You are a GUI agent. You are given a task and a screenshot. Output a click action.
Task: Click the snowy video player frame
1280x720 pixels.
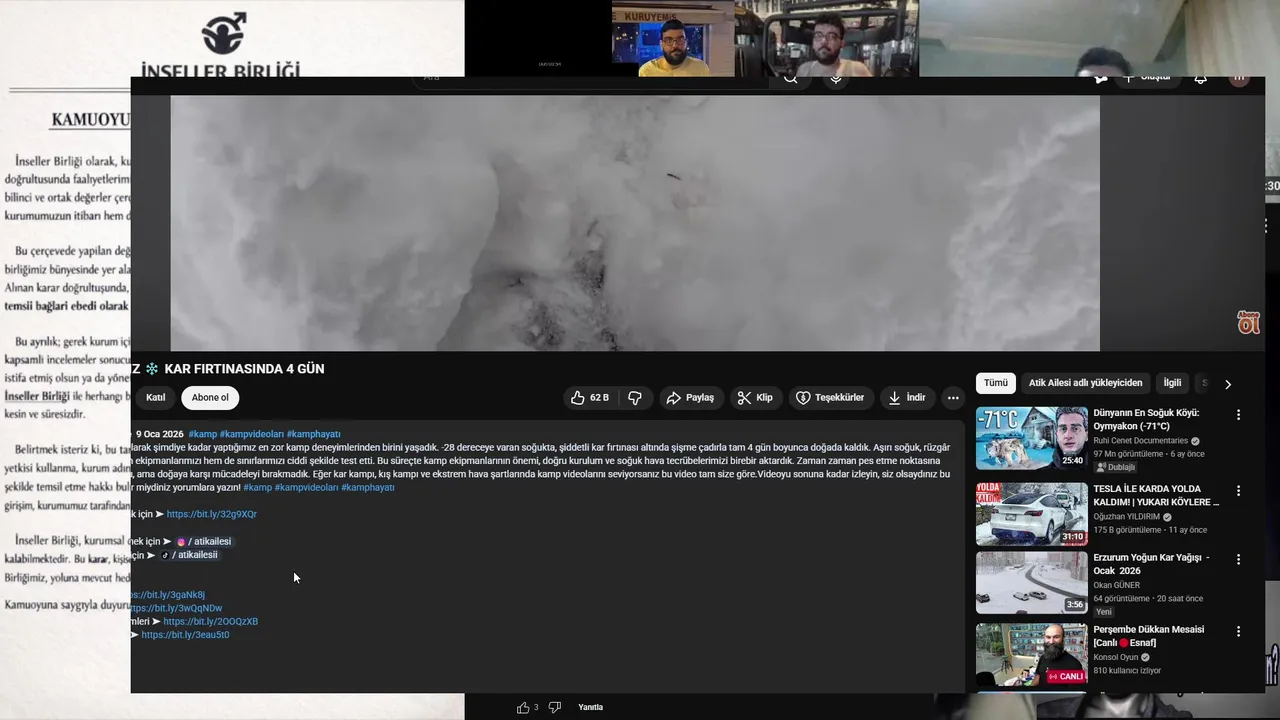pos(635,223)
